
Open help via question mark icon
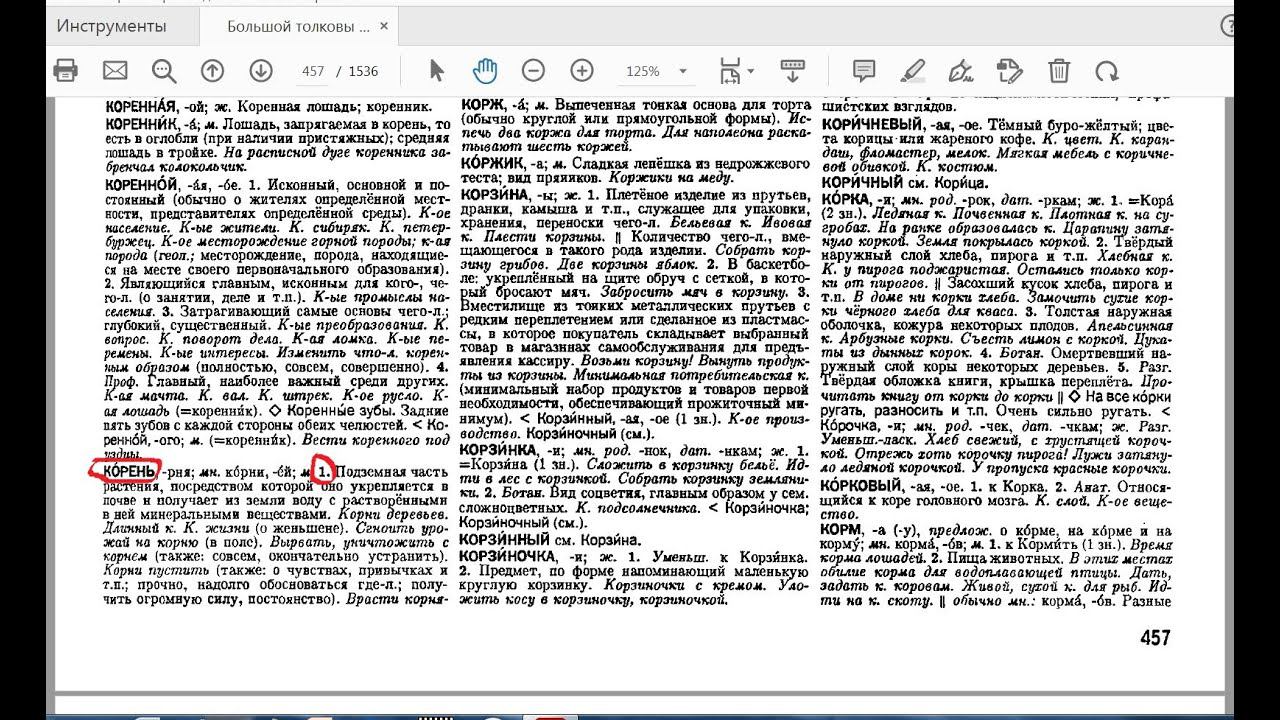point(1228,27)
